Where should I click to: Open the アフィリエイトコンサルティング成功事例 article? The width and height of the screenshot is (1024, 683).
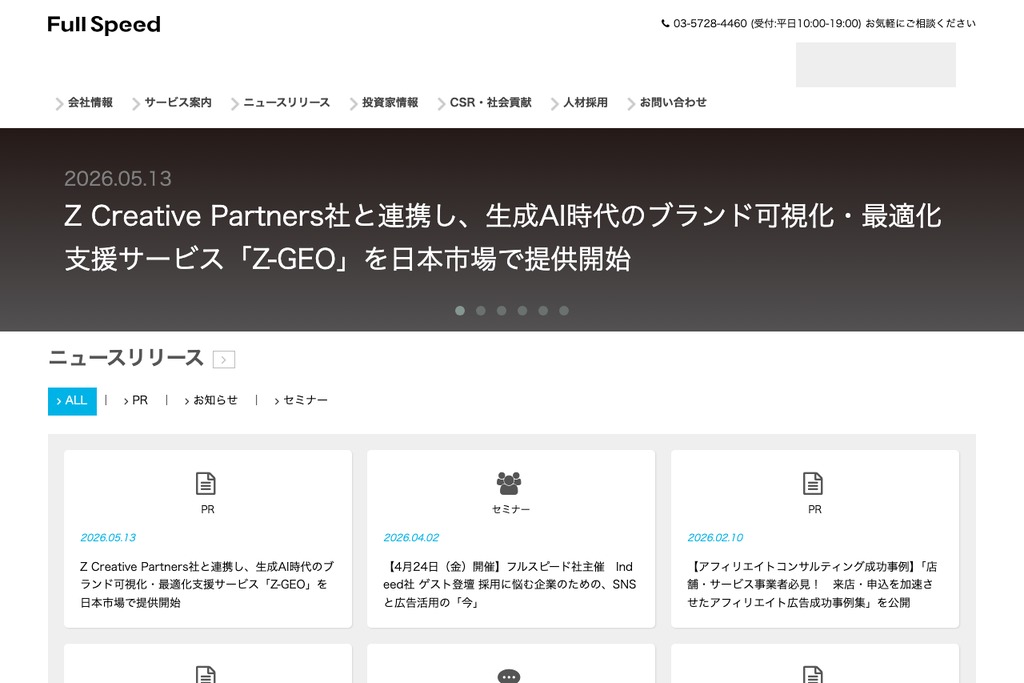click(x=812, y=584)
